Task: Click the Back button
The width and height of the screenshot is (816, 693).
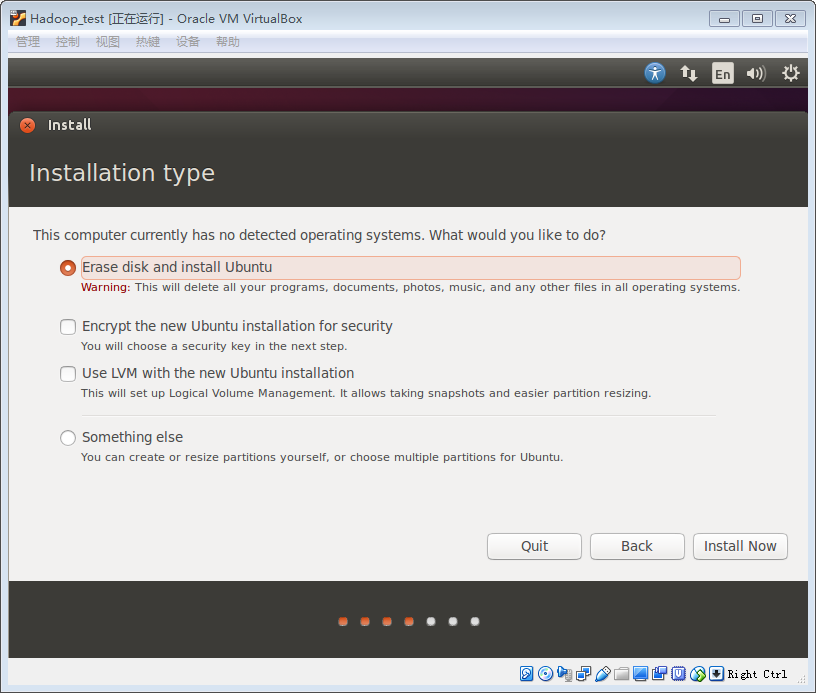Action: pyautogui.click(x=637, y=546)
